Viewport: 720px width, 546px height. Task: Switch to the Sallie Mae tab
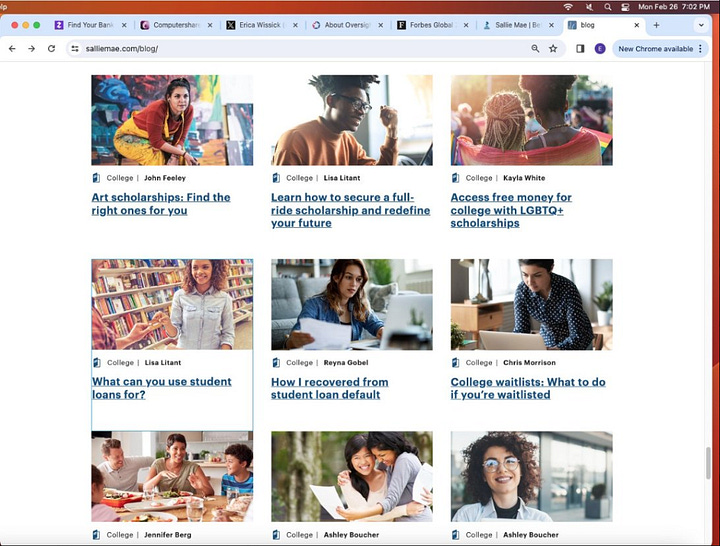518,25
